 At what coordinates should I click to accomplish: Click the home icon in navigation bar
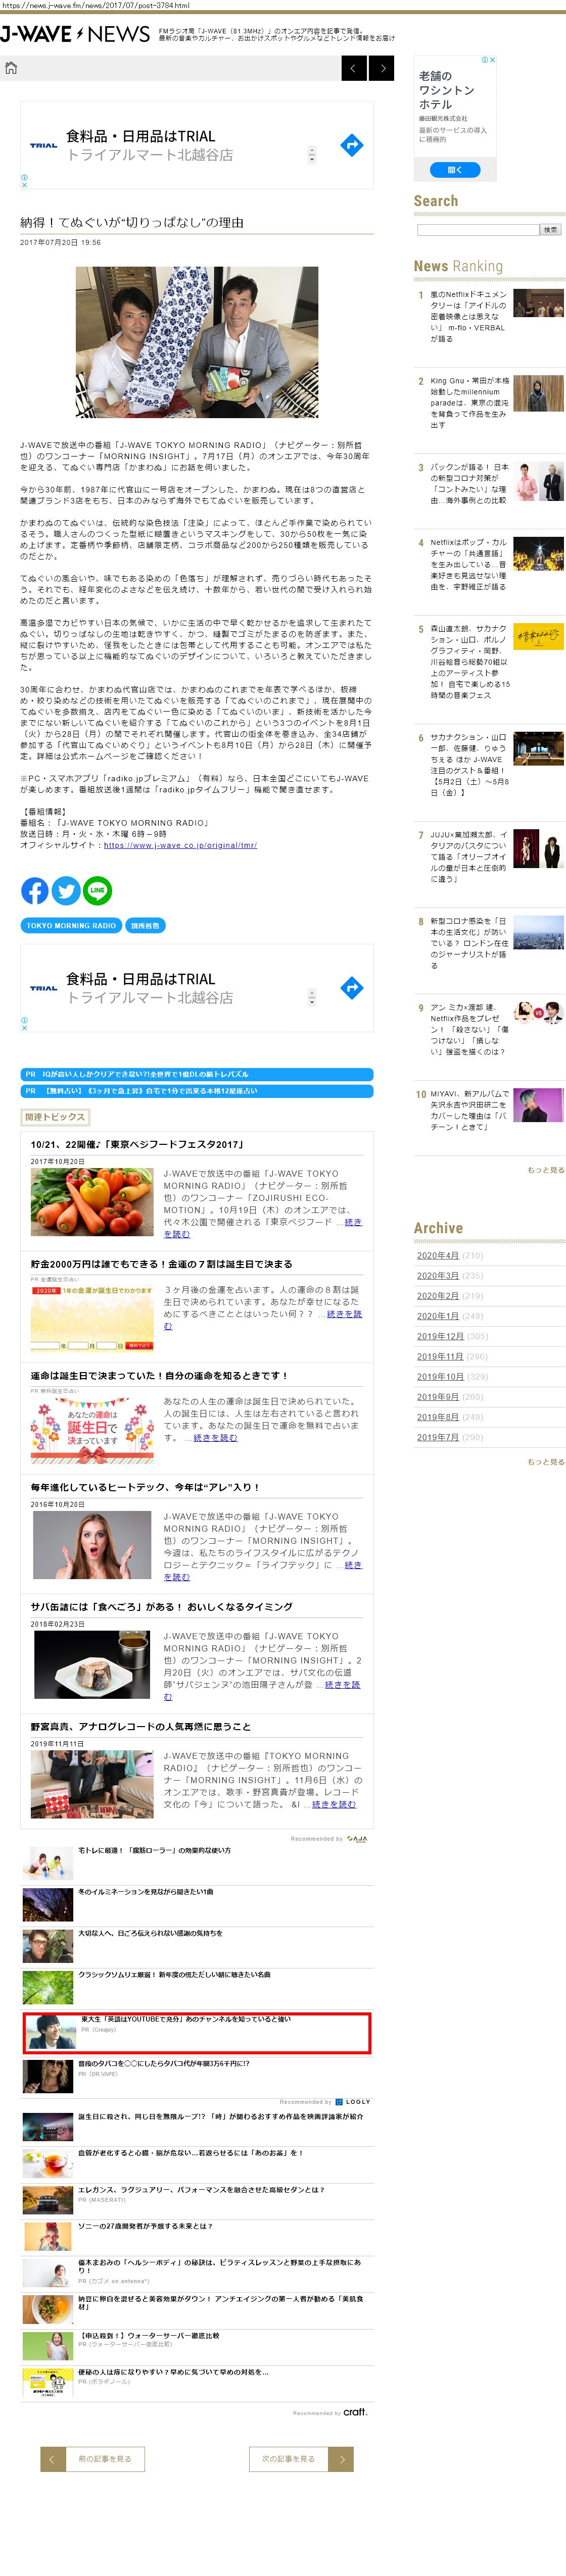[11, 68]
